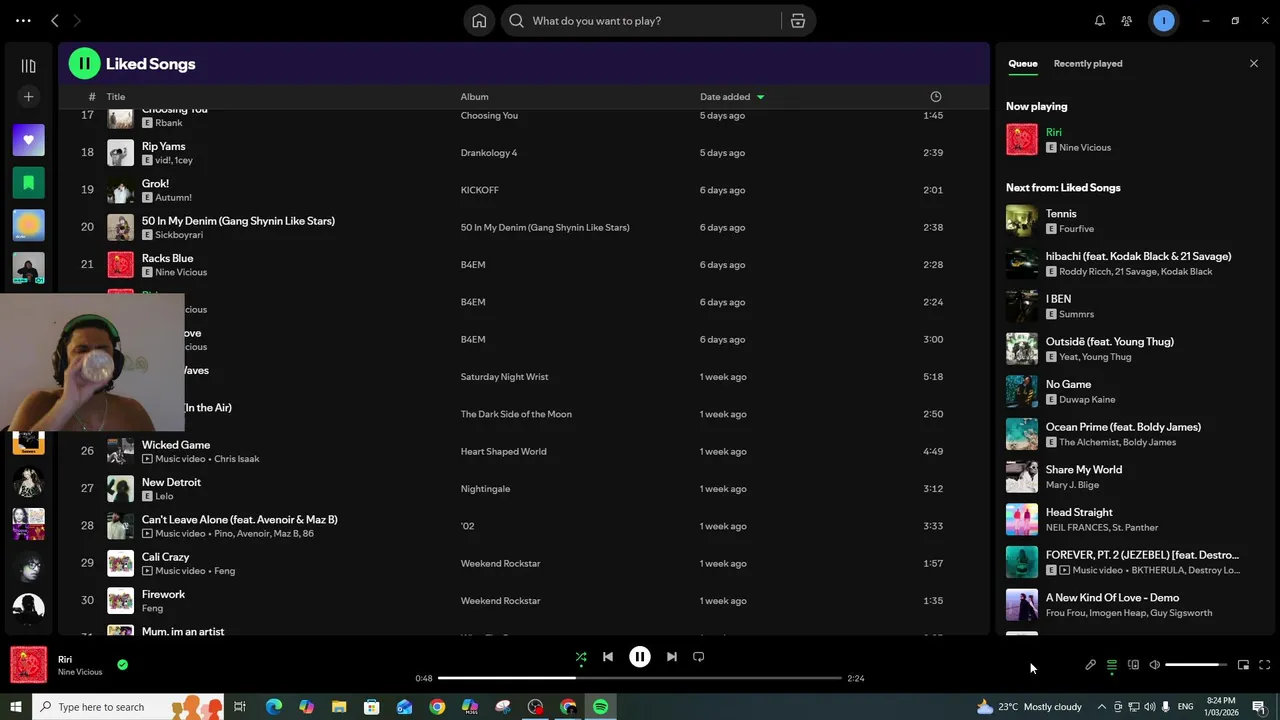Open the Windows Start menu

(x=15, y=707)
